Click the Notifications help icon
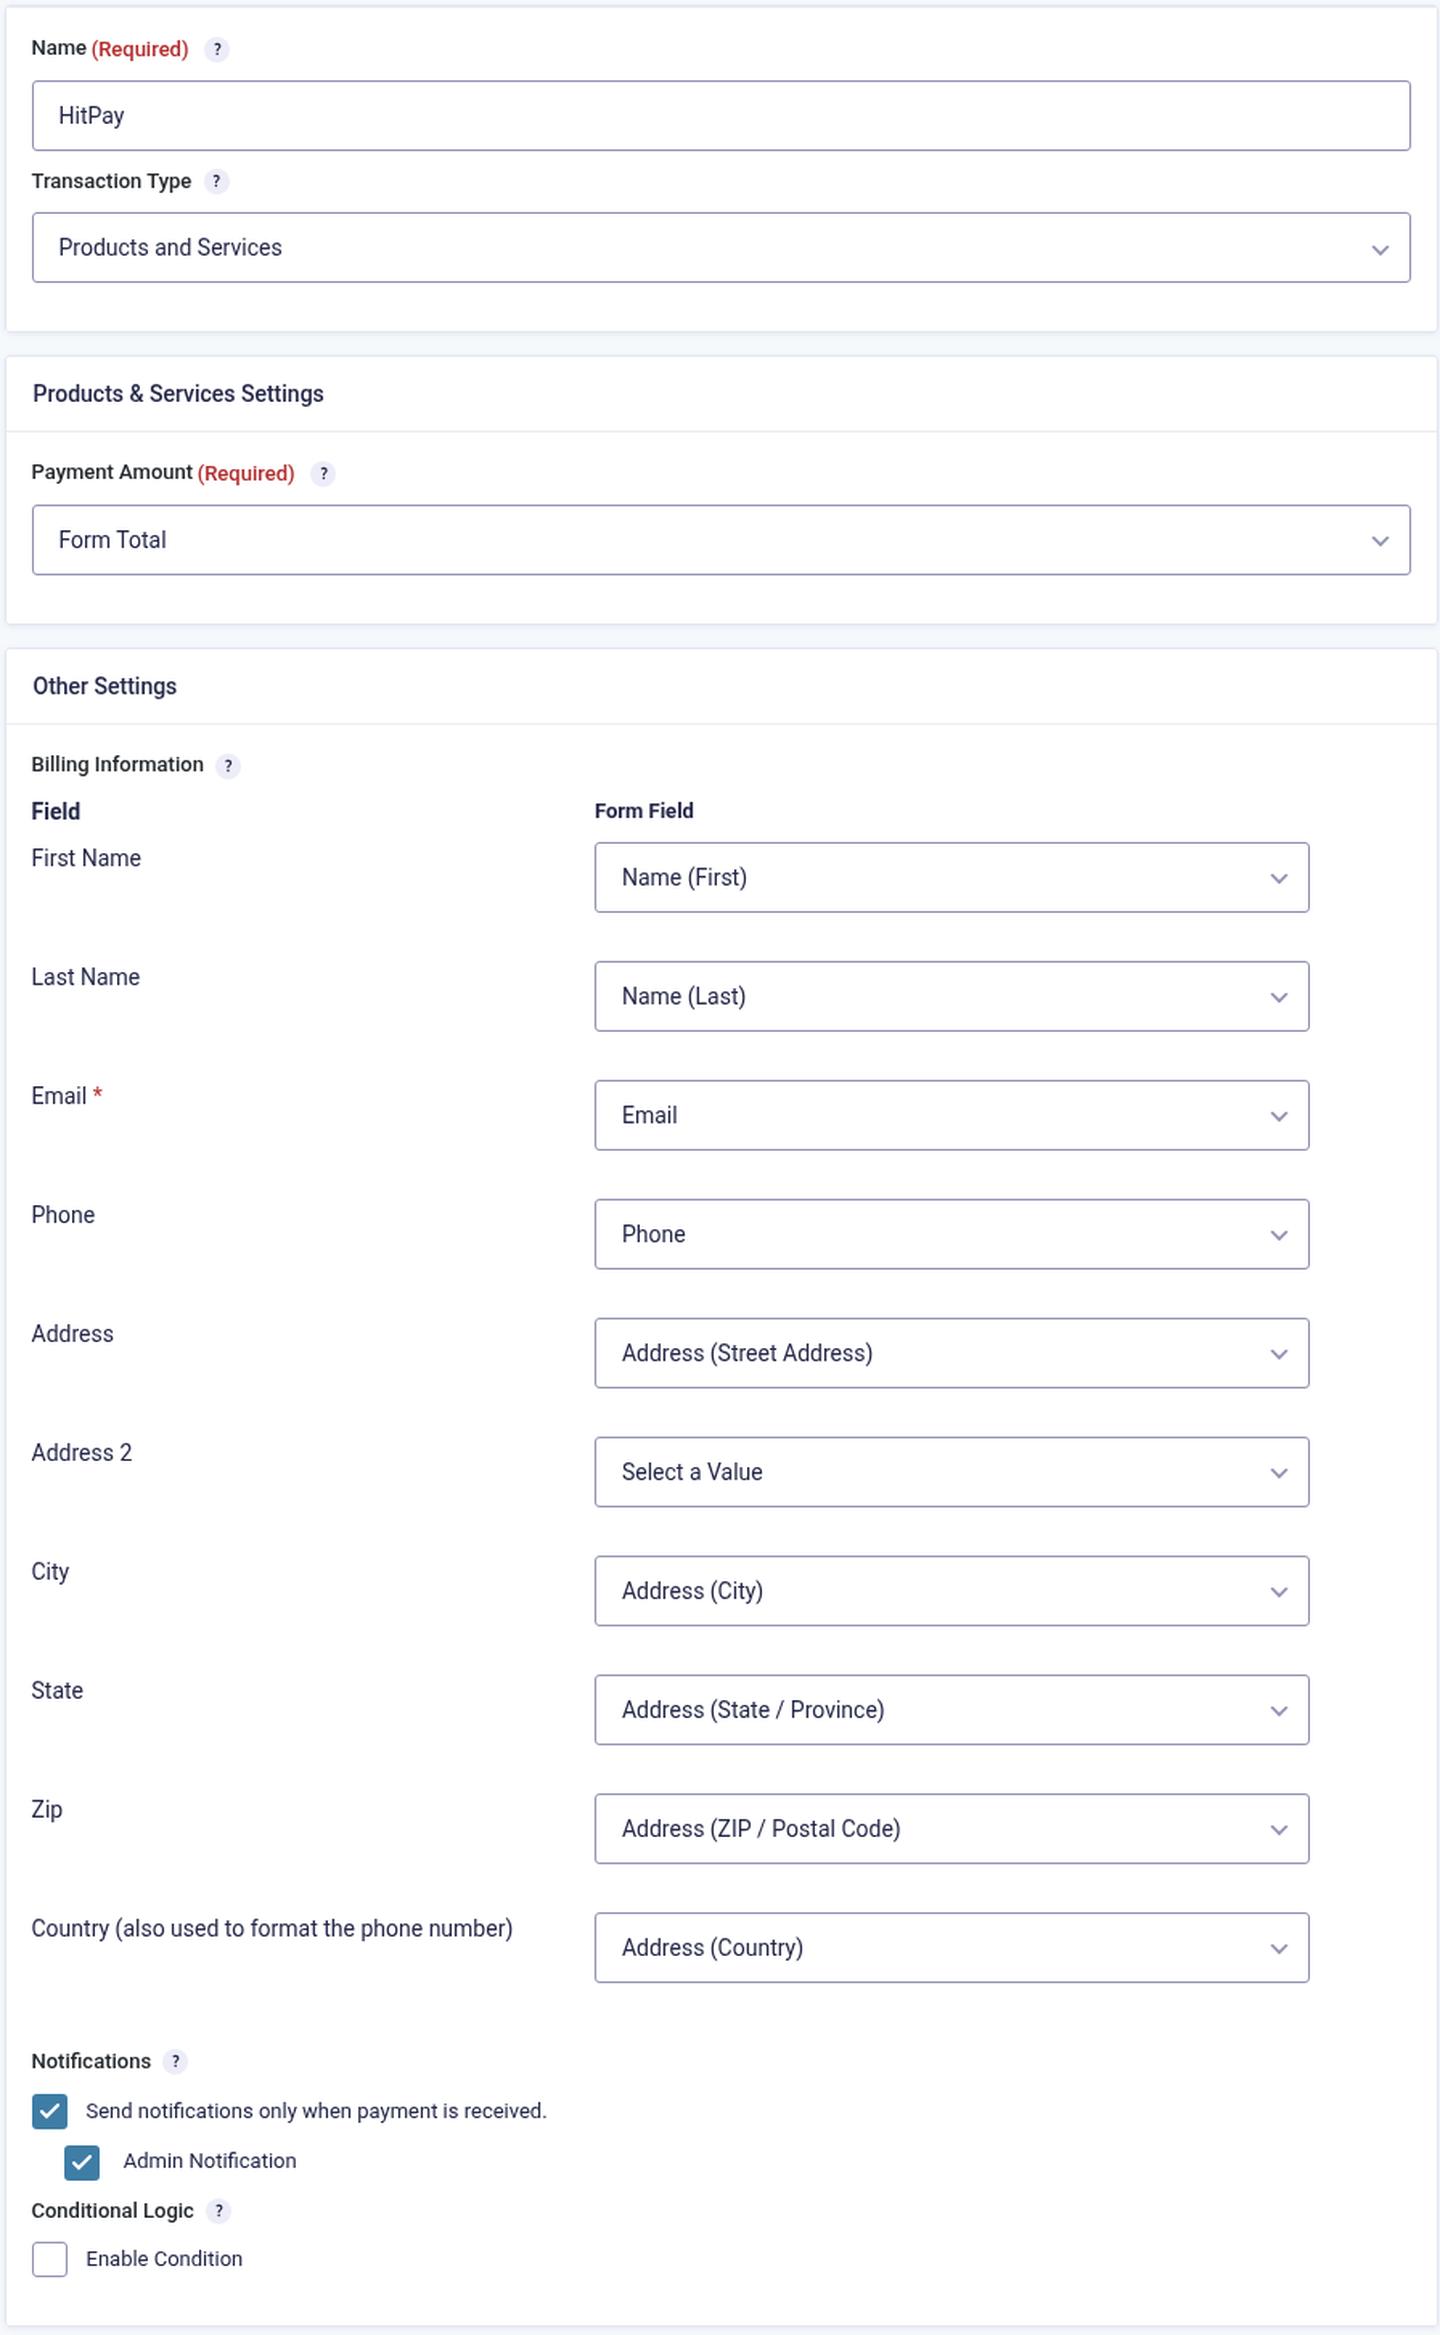This screenshot has height=2335, width=1440. coord(175,2061)
